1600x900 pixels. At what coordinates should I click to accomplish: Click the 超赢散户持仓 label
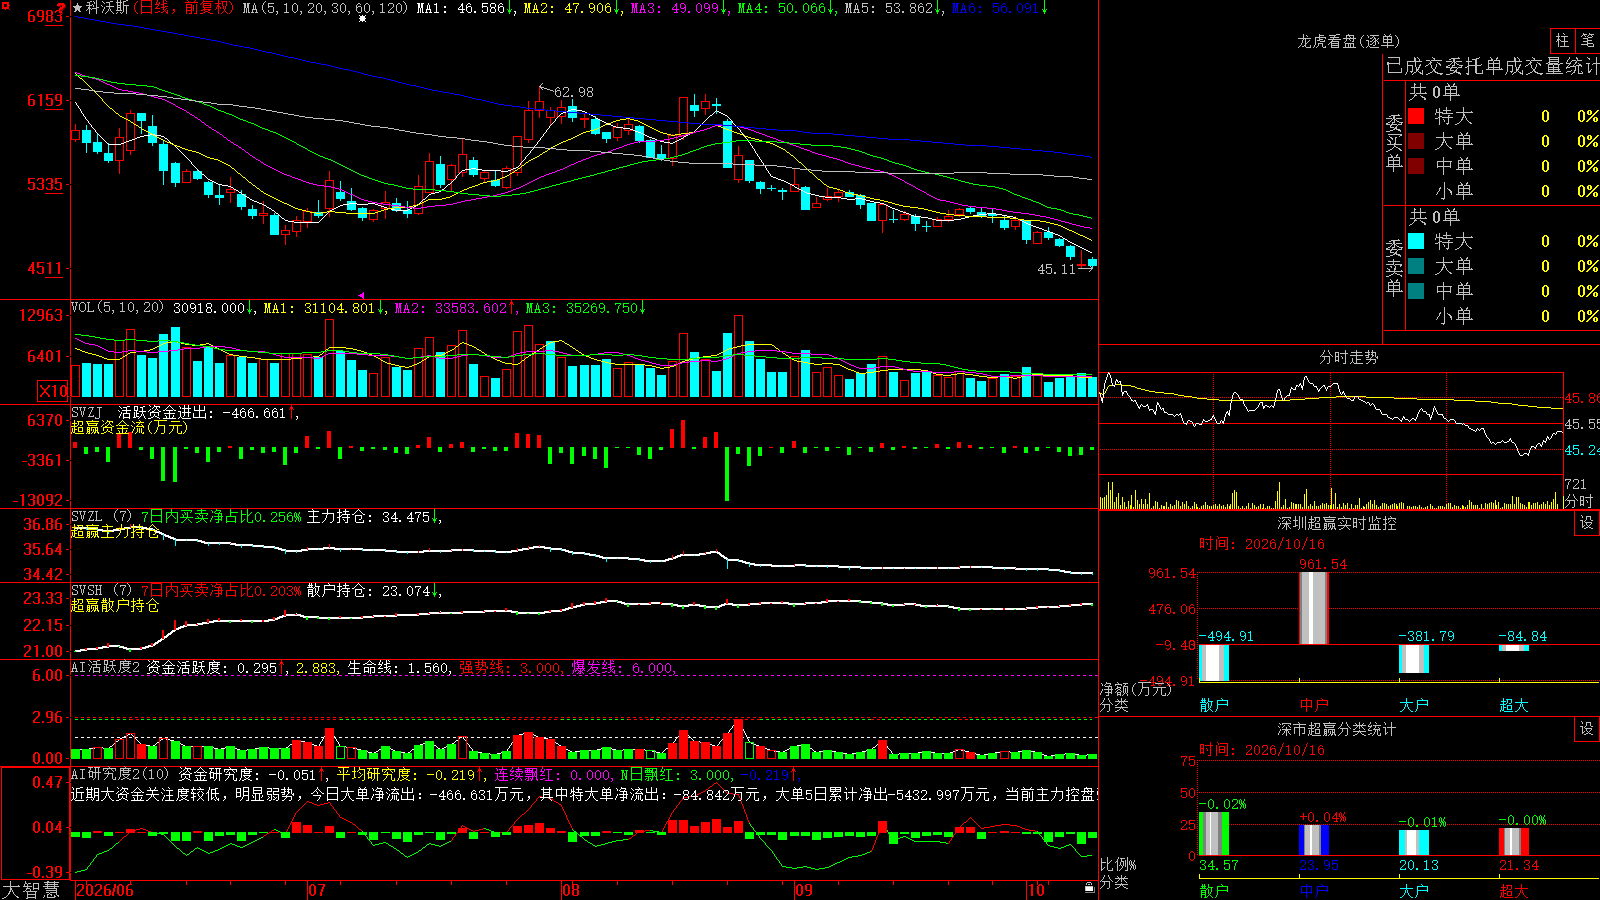(115, 606)
